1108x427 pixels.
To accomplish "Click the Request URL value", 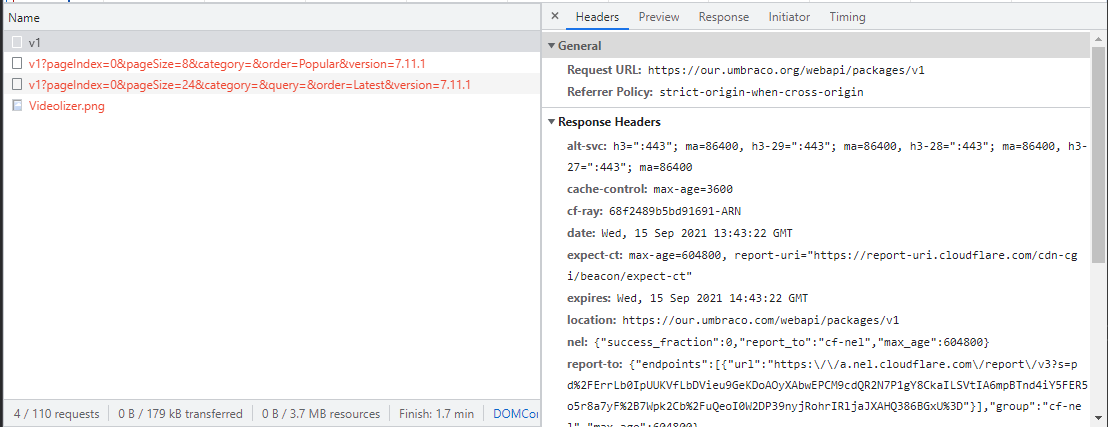I will 786,70.
